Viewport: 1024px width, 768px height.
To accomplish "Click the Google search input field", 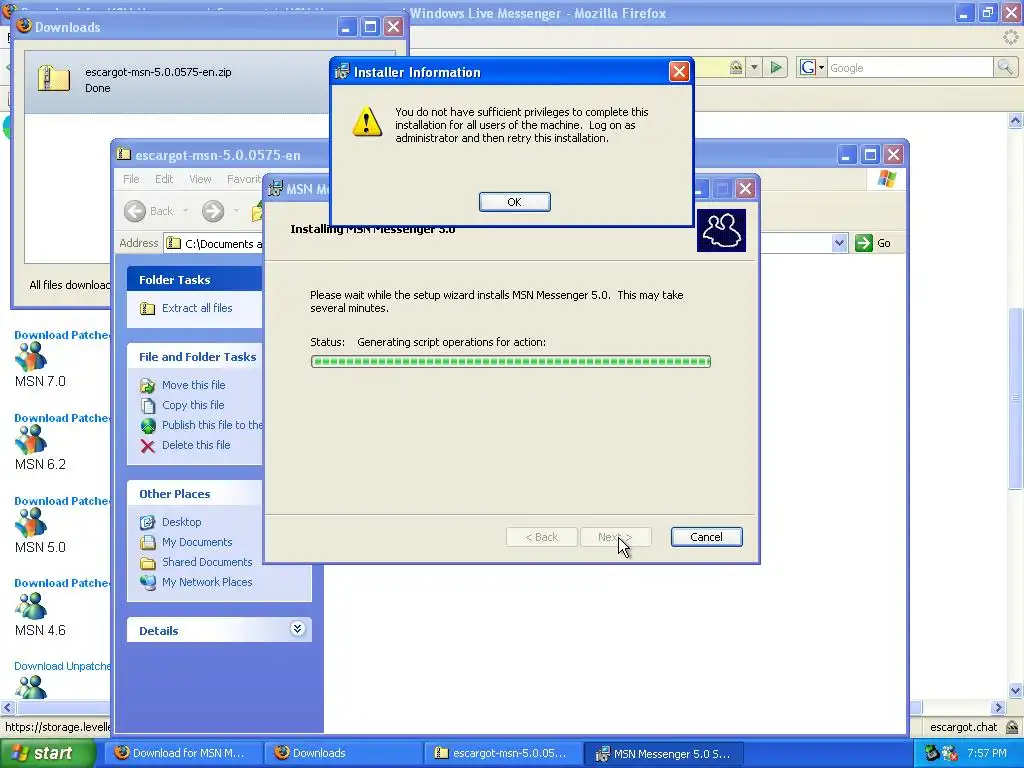I will (910, 67).
